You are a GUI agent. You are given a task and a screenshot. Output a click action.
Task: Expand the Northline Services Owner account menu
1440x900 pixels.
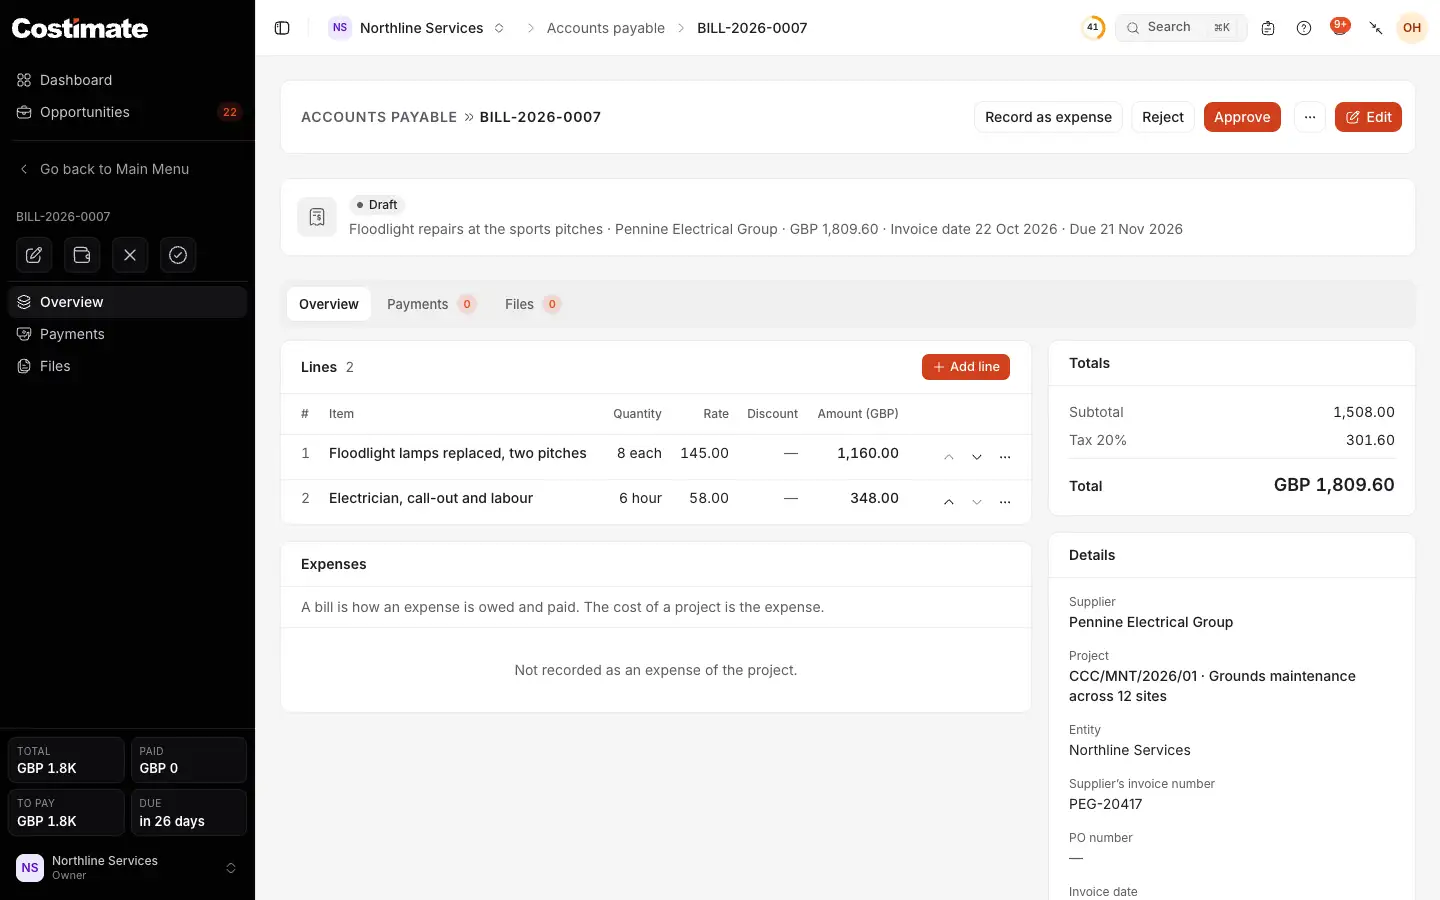[127, 868]
